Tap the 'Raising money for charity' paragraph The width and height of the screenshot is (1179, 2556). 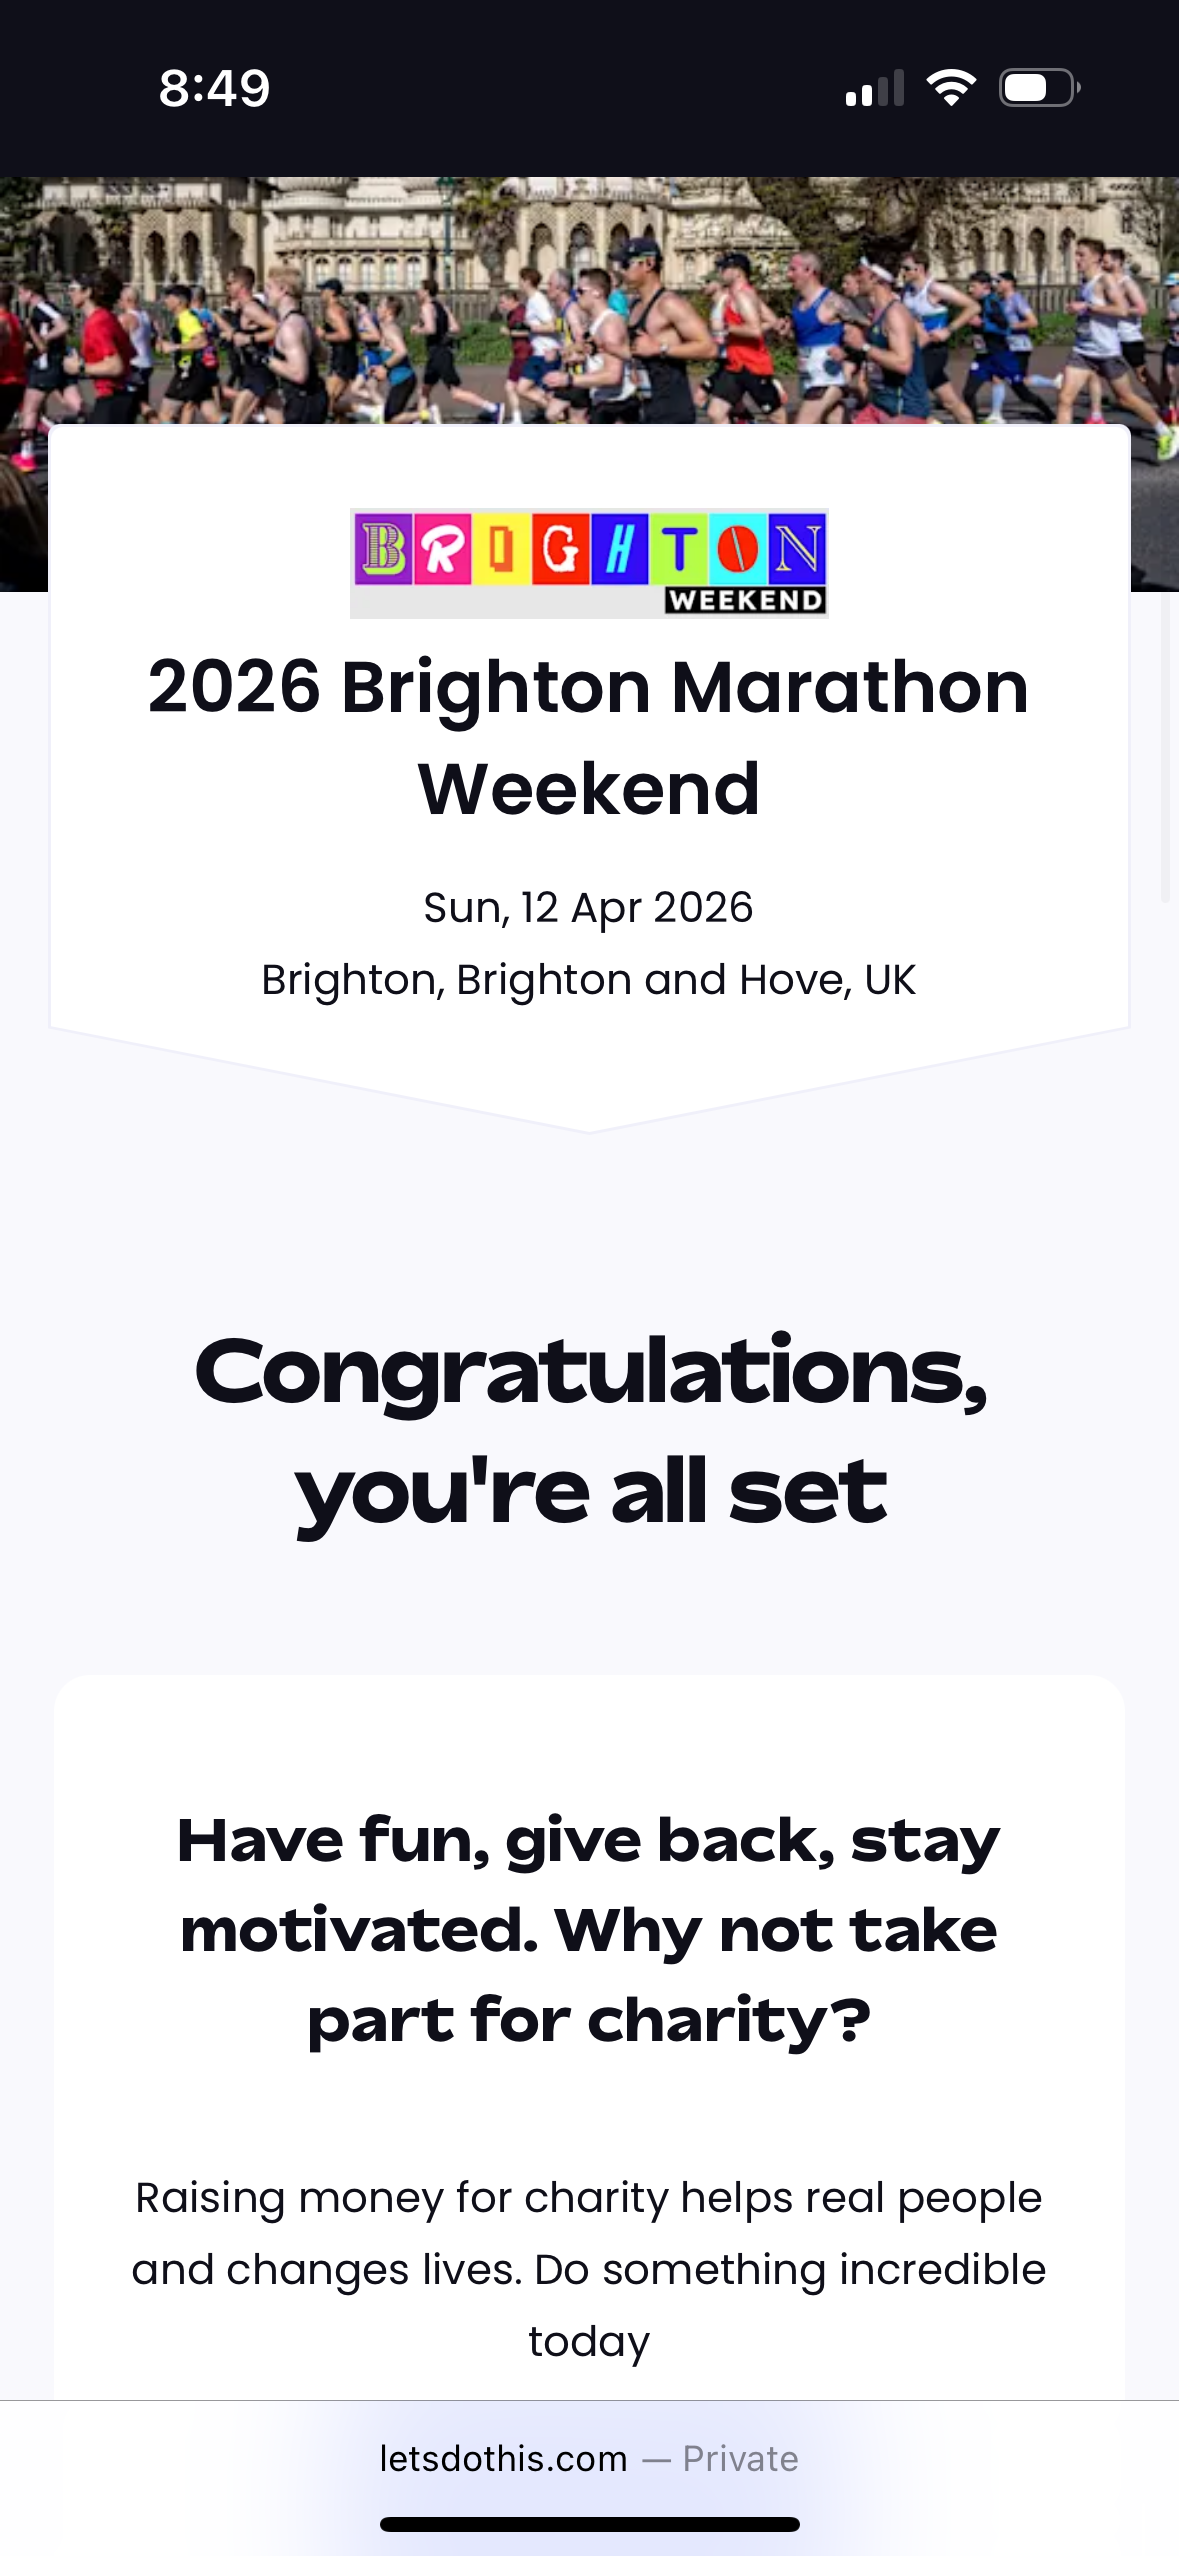tap(589, 2269)
